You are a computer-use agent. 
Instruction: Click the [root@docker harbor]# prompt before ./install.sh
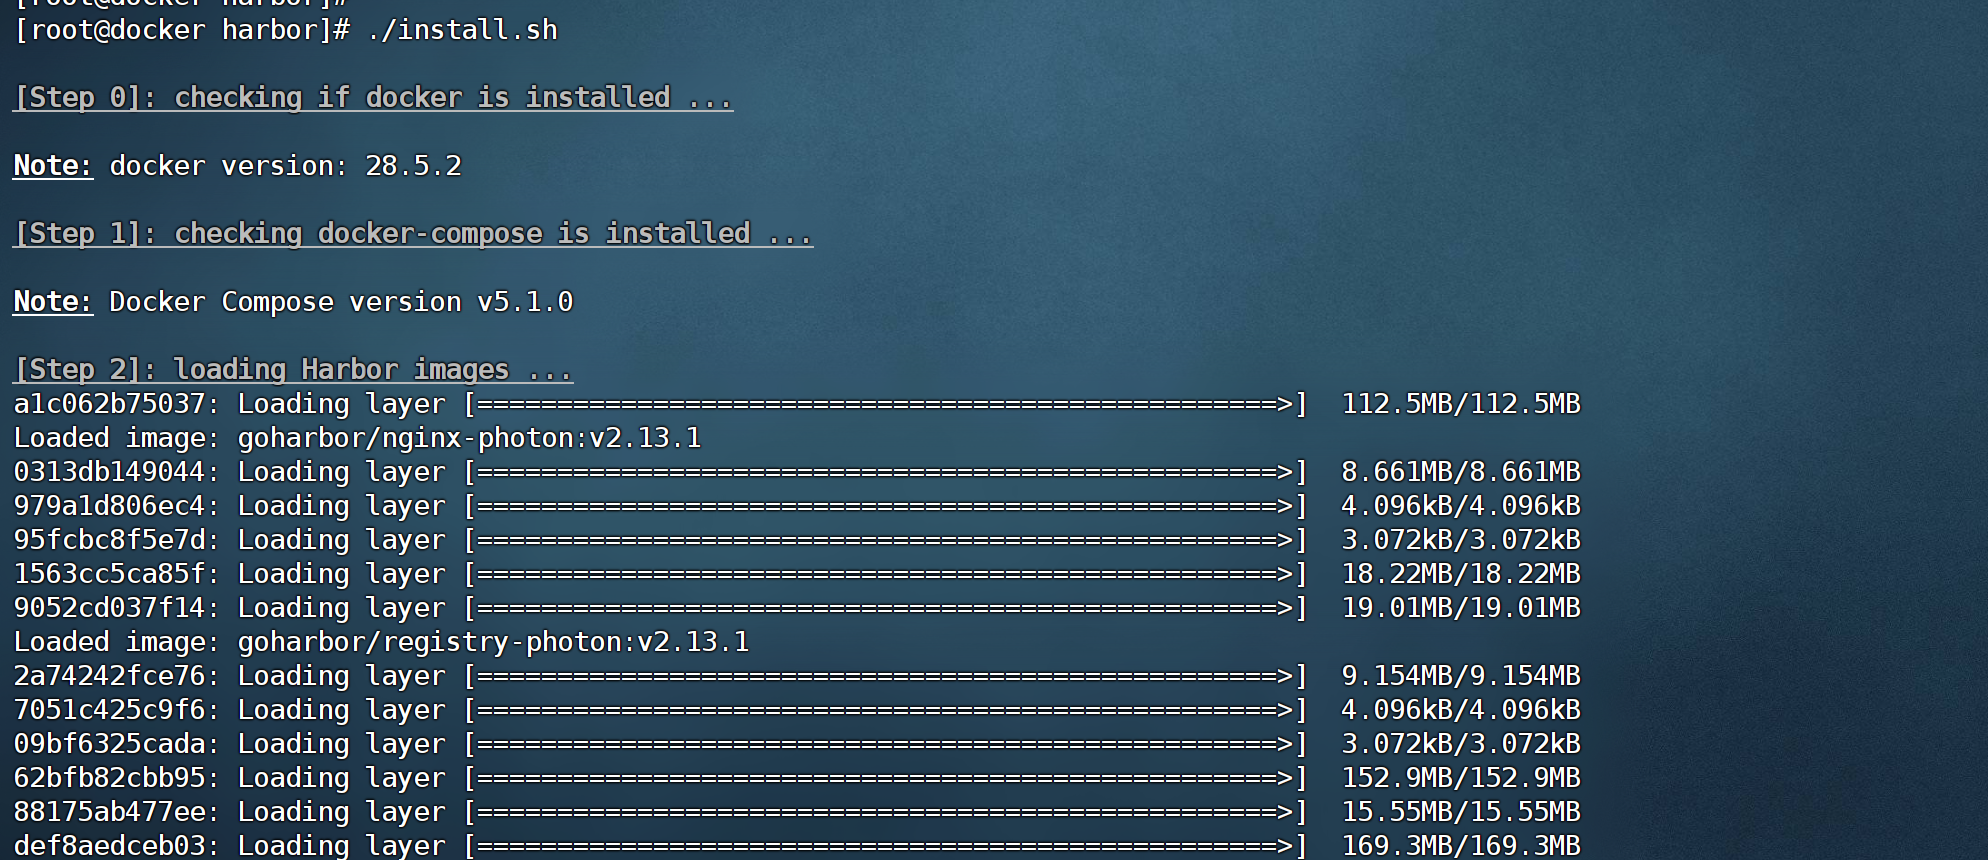182,30
